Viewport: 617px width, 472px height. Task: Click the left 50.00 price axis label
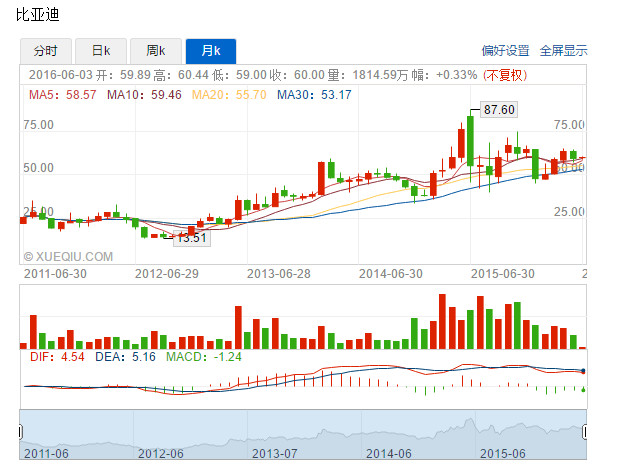(38, 168)
